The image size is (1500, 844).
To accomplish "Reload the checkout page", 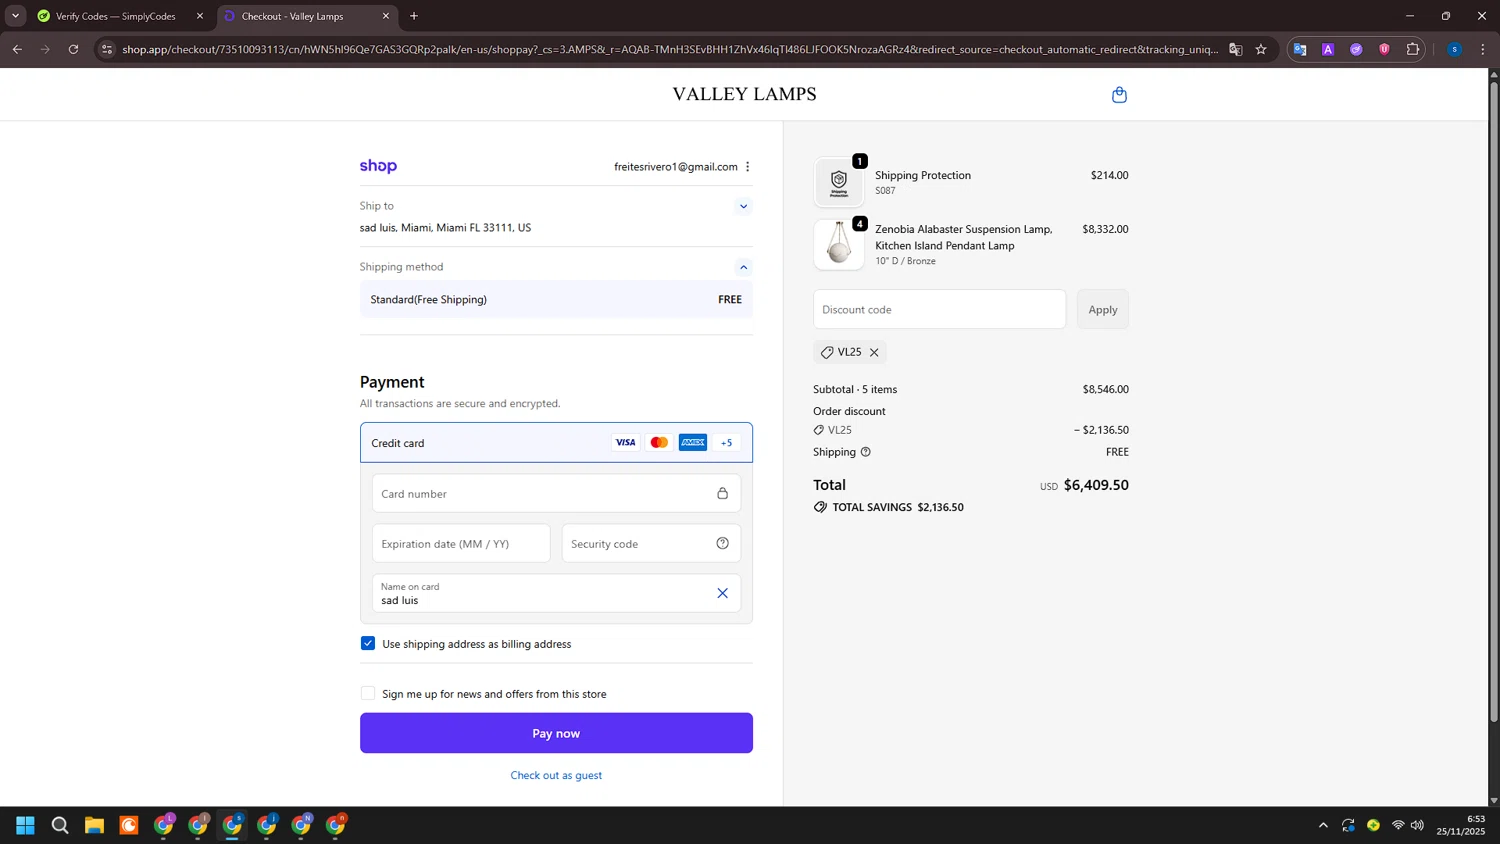I will pos(73,49).
